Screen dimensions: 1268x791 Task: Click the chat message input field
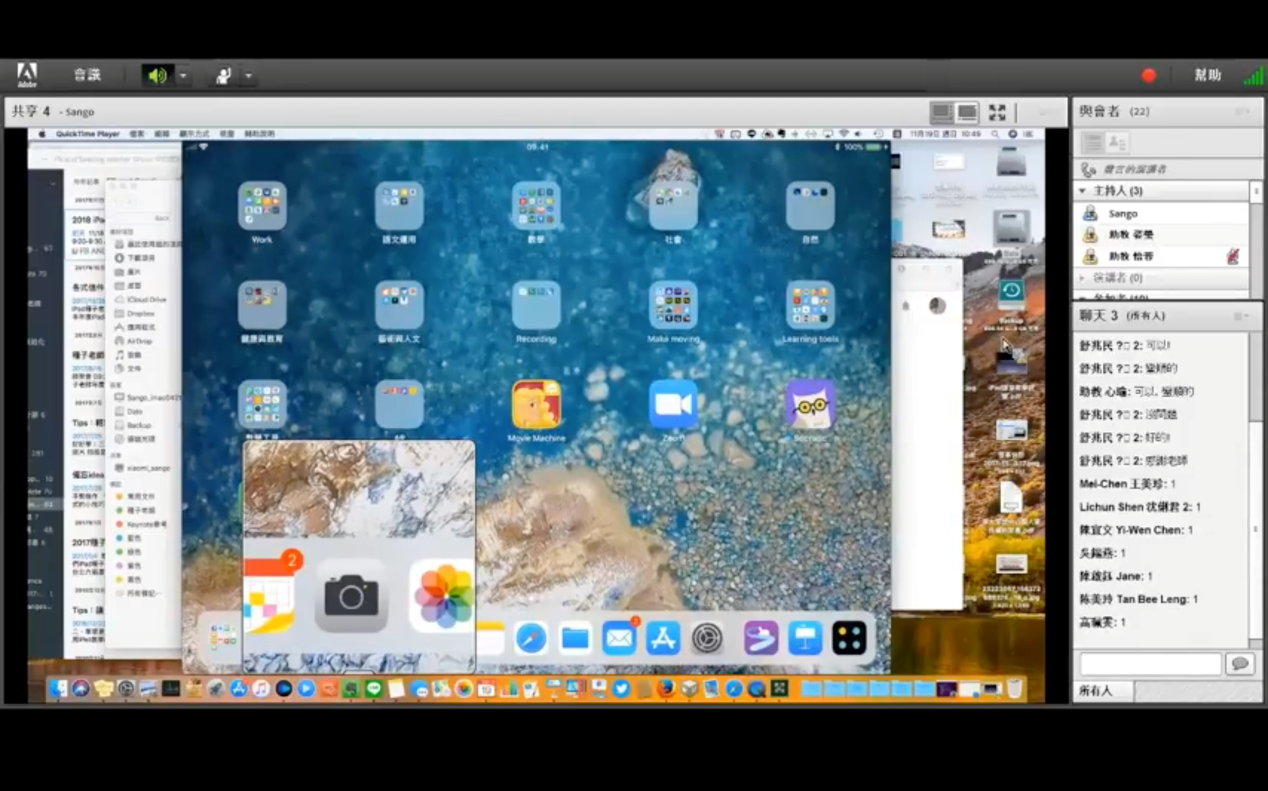tap(1150, 664)
